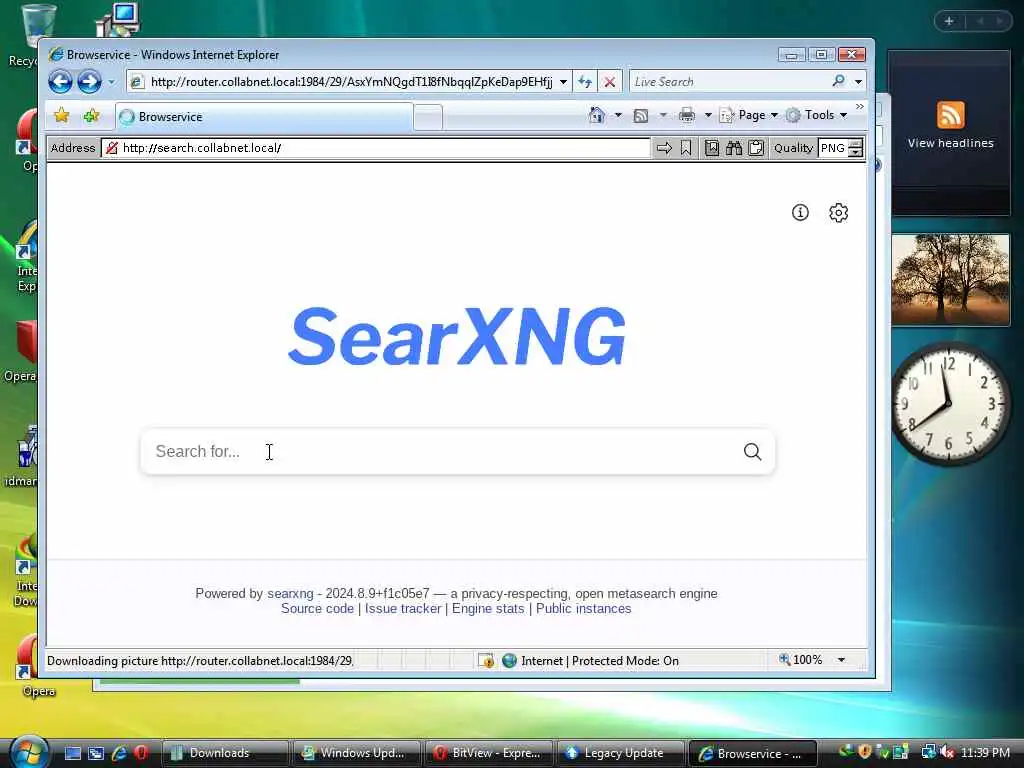Click the Browservice clipboard icon
Screen dimensions: 1024x768
point(756,148)
